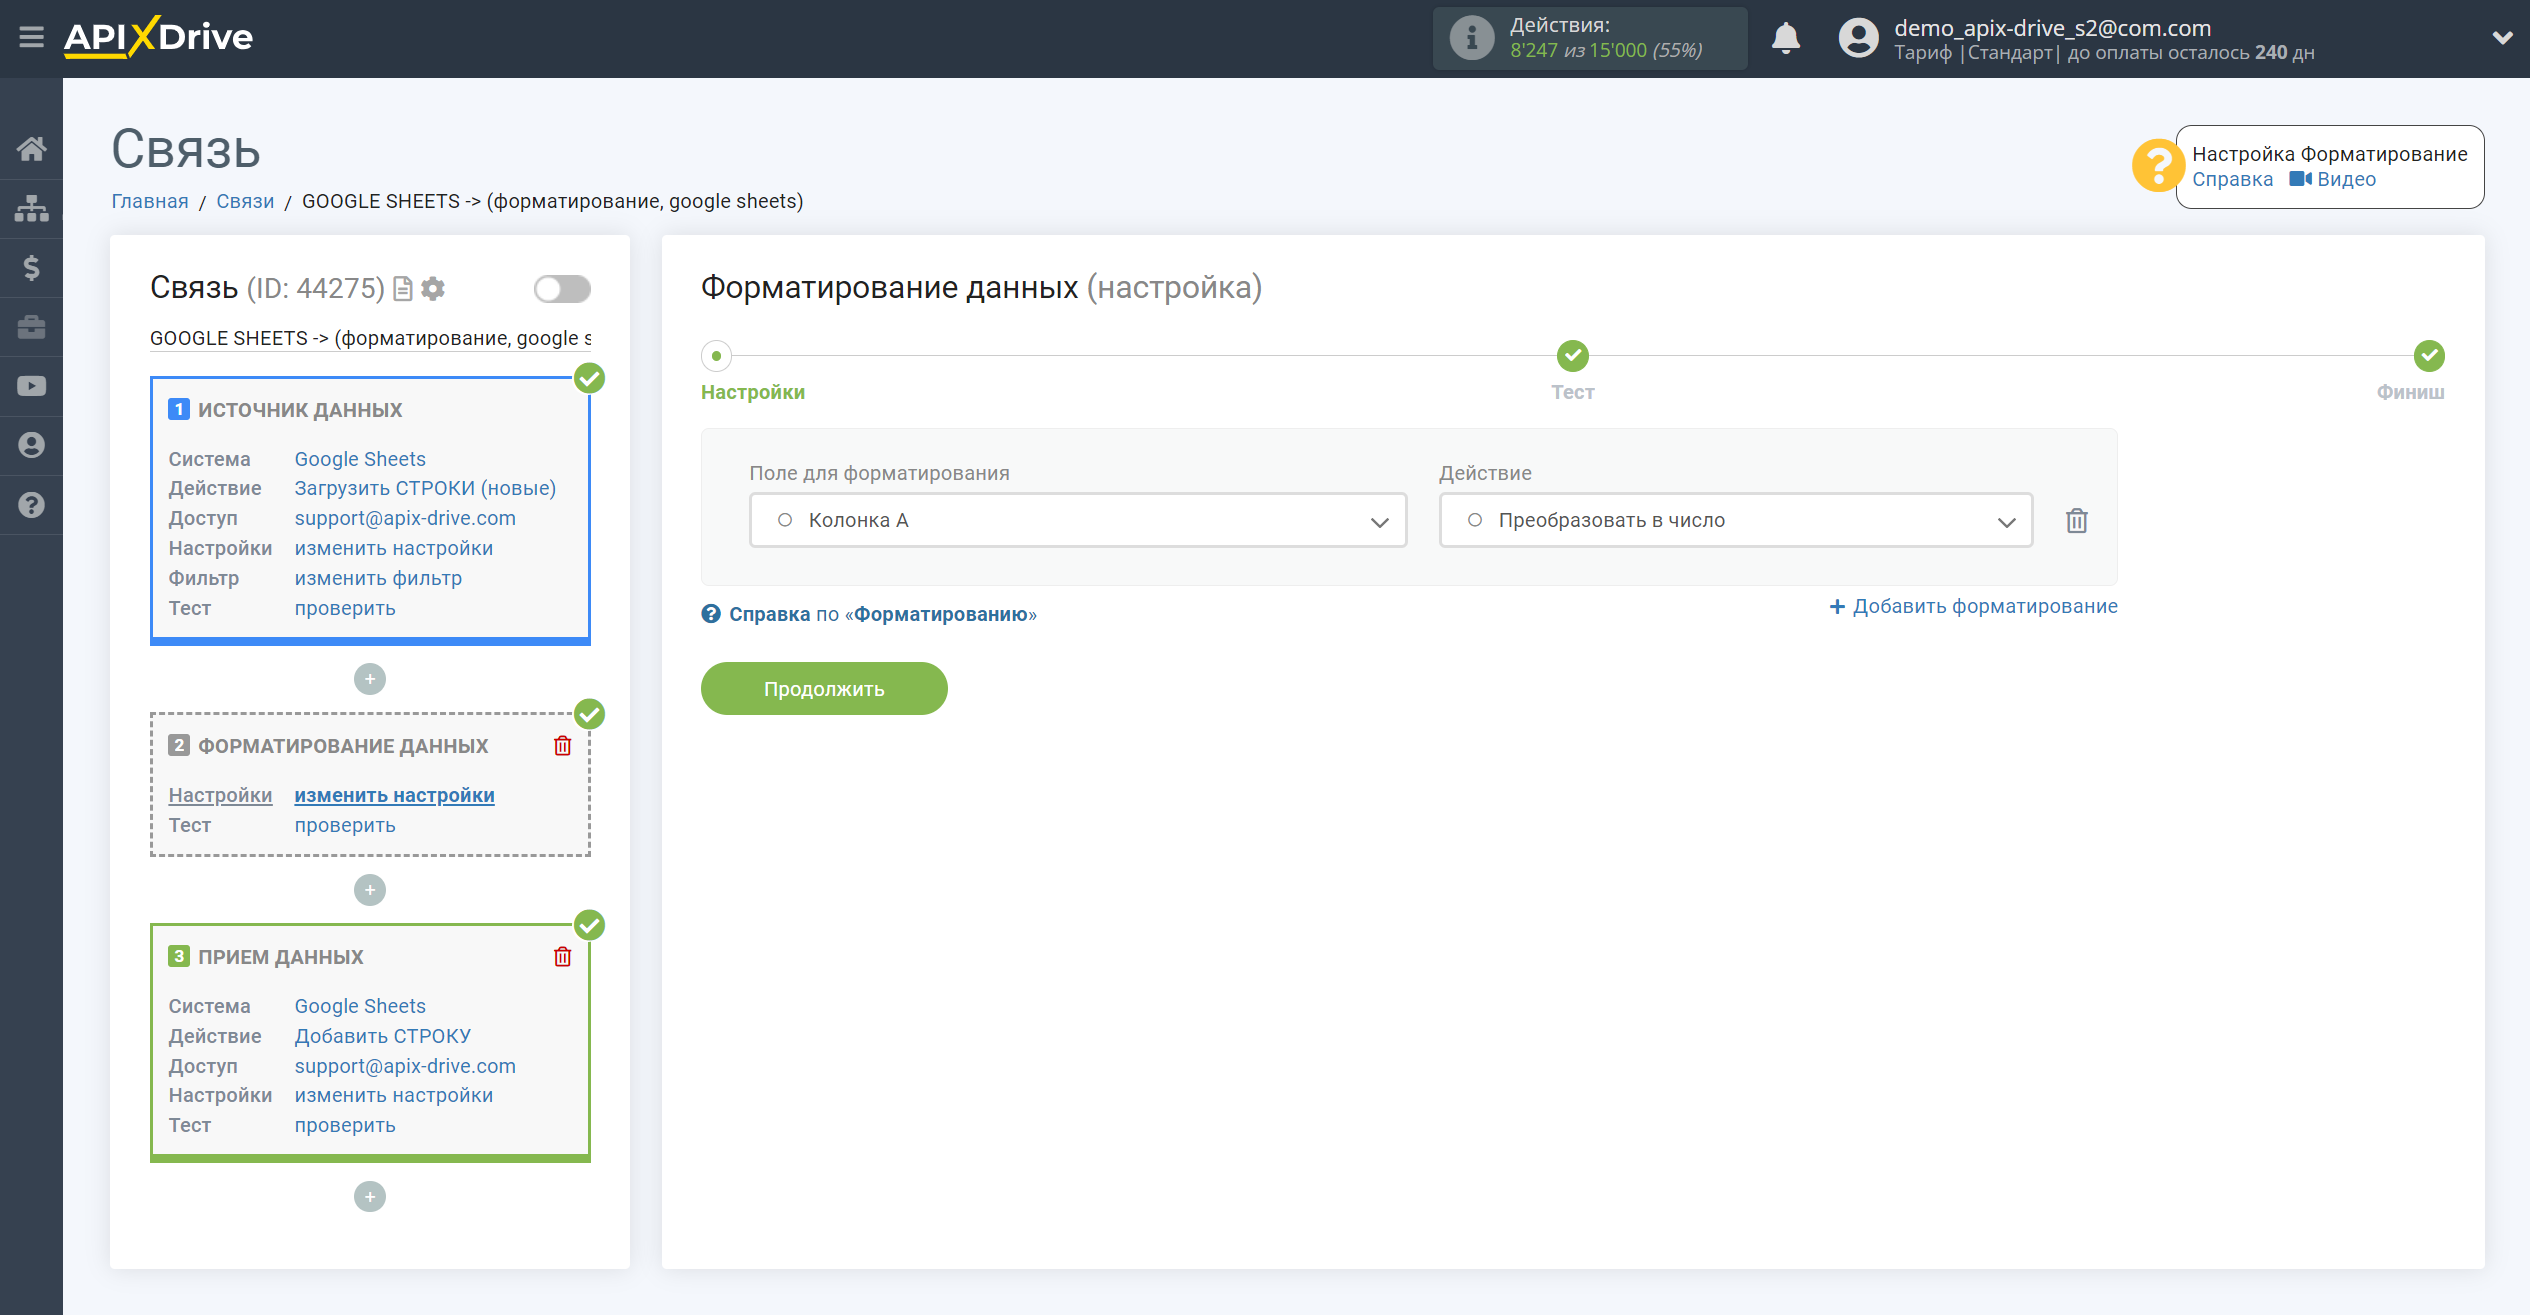Click the billing/dollar sidebar icon
The width and height of the screenshot is (2530, 1315).
[x=30, y=264]
